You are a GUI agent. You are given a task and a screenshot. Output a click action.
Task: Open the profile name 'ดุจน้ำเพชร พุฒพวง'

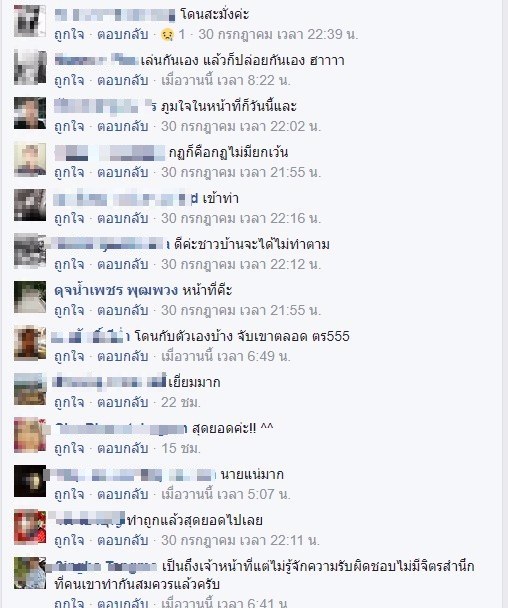point(116,290)
